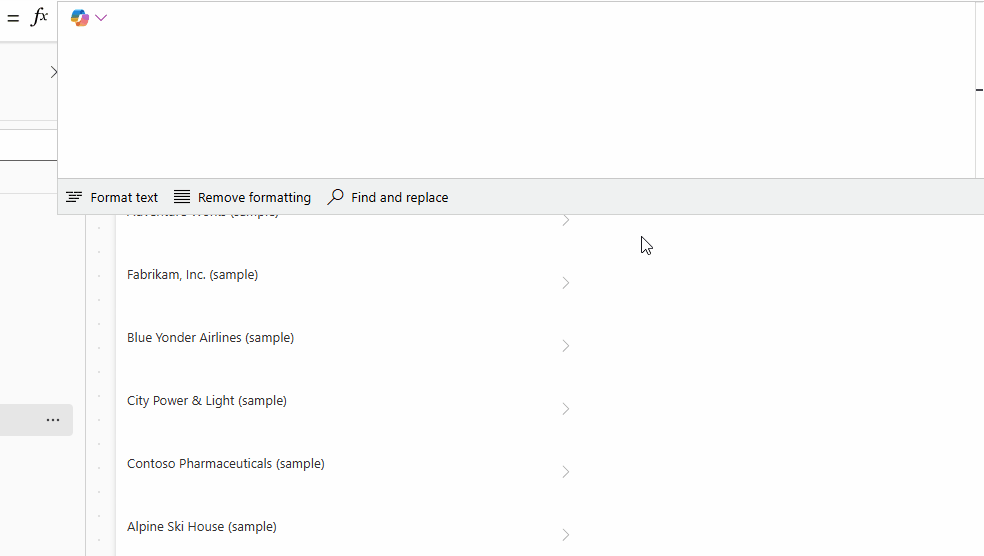Click chevron of the partially hidden top row
984x556 pixels.
click(x=565, y=220)
